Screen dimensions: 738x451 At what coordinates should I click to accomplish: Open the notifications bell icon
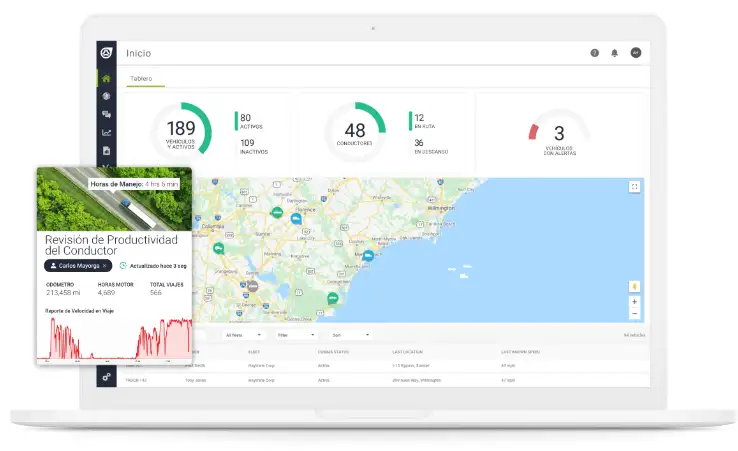point(614,53)
